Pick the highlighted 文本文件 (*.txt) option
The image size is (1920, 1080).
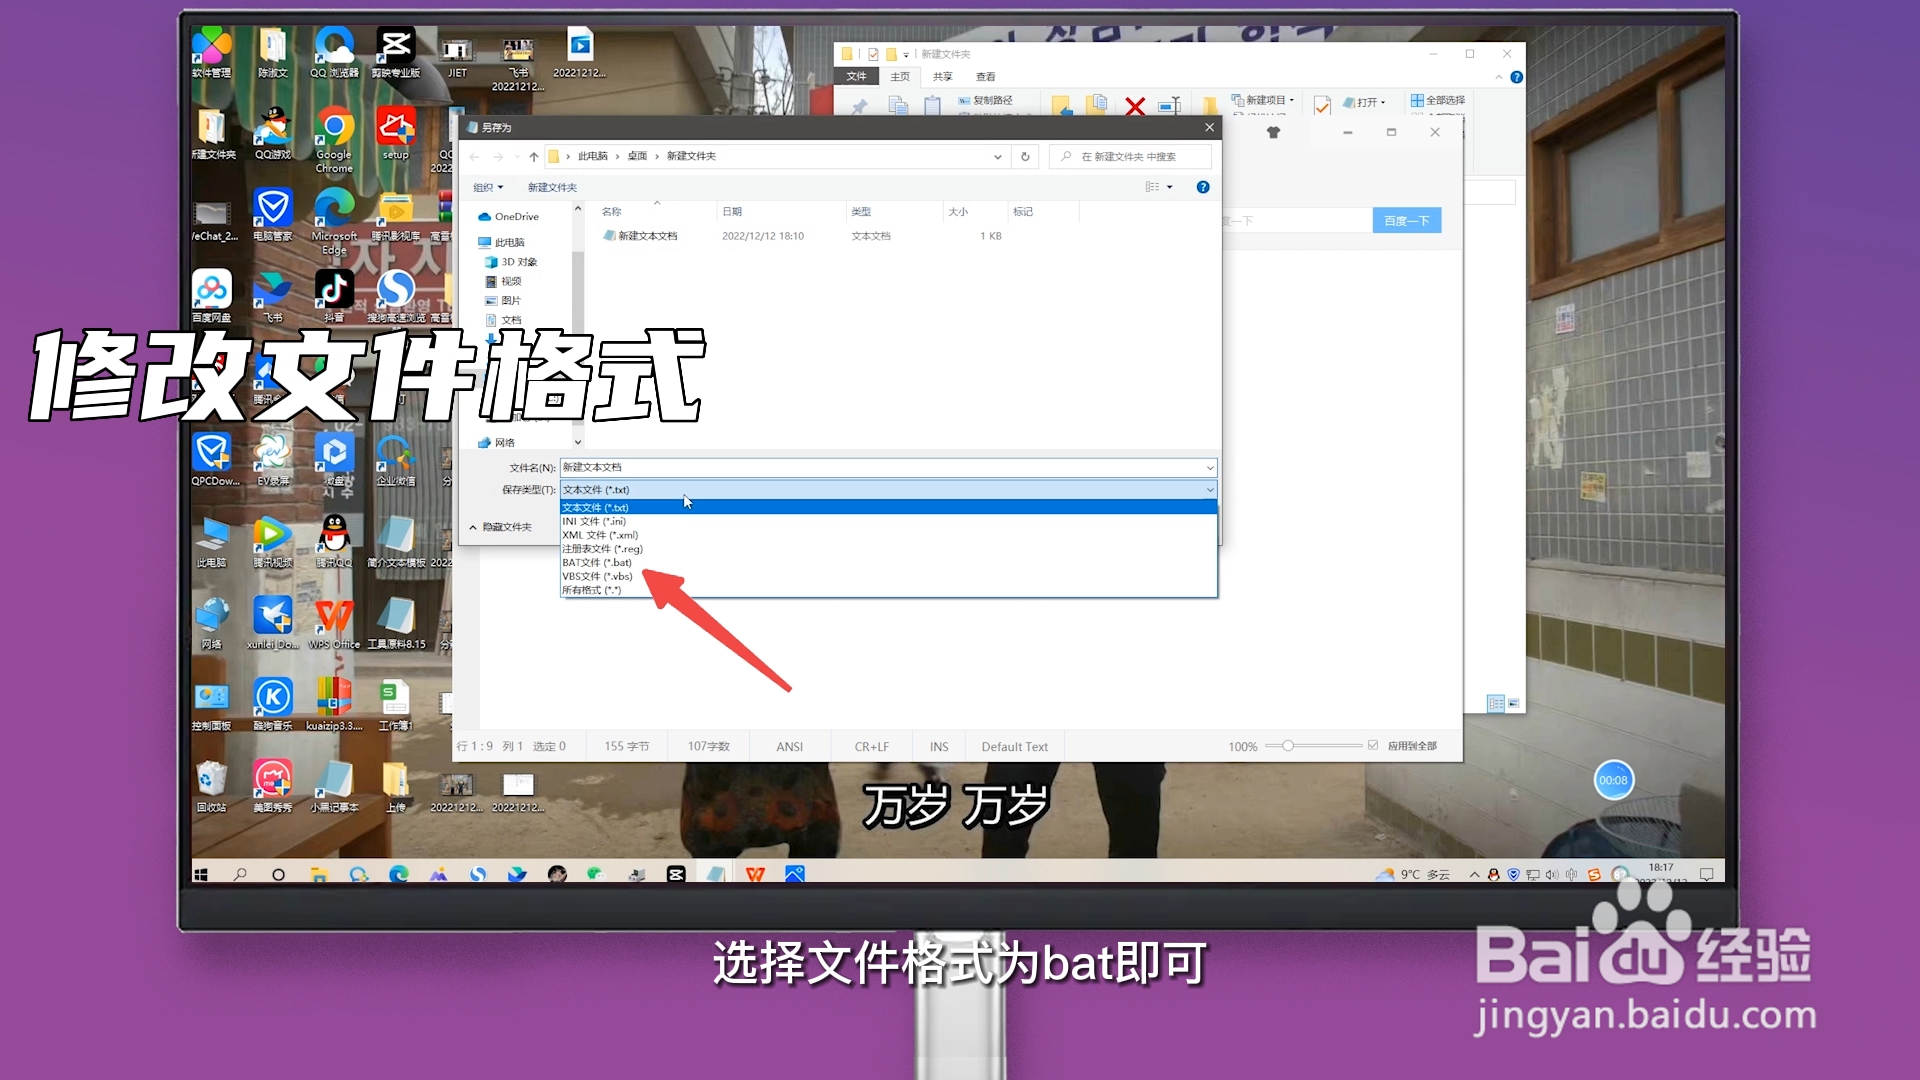(888, 507)
